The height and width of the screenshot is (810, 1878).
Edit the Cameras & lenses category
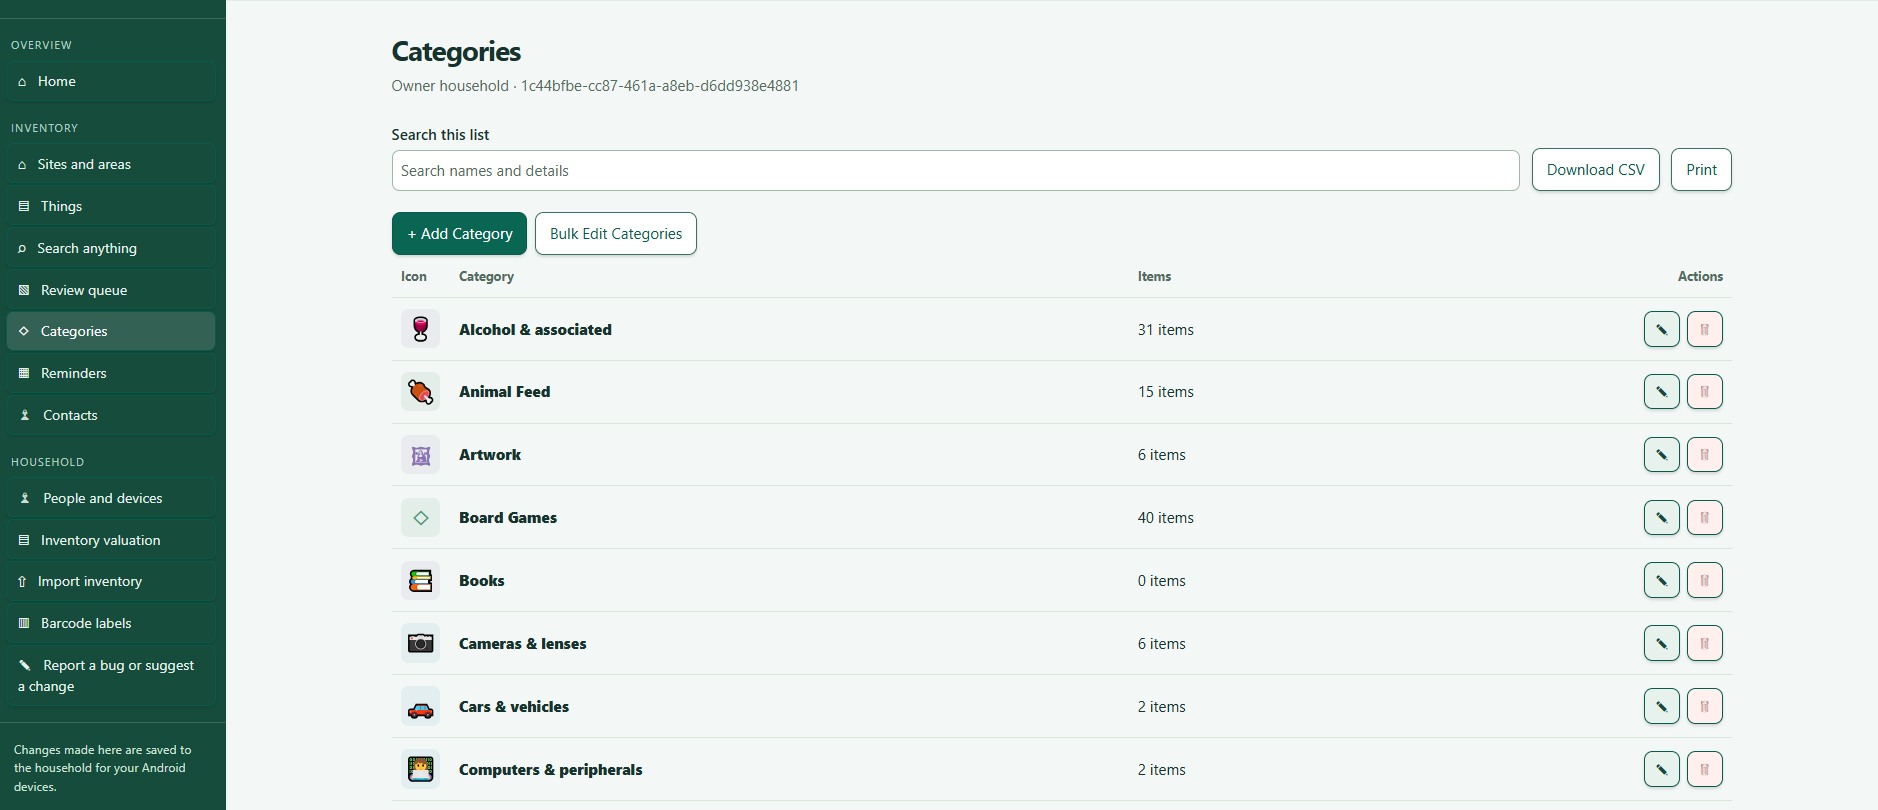tap(1661, 643)
